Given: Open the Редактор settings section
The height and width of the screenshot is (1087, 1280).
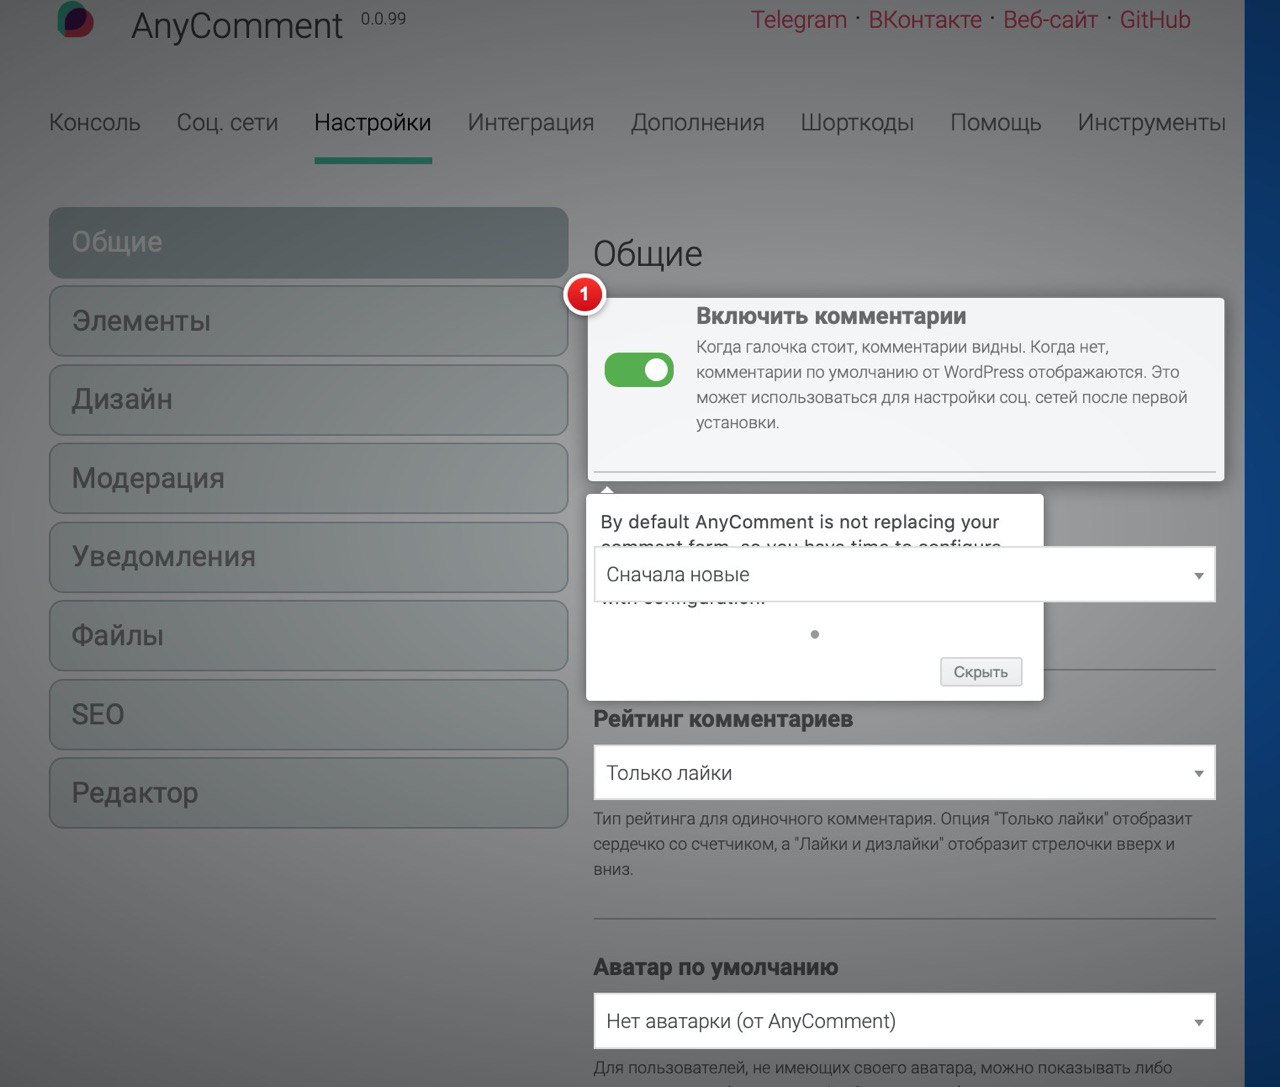Looking at the screenshot, I should click(x=308, y=793).
